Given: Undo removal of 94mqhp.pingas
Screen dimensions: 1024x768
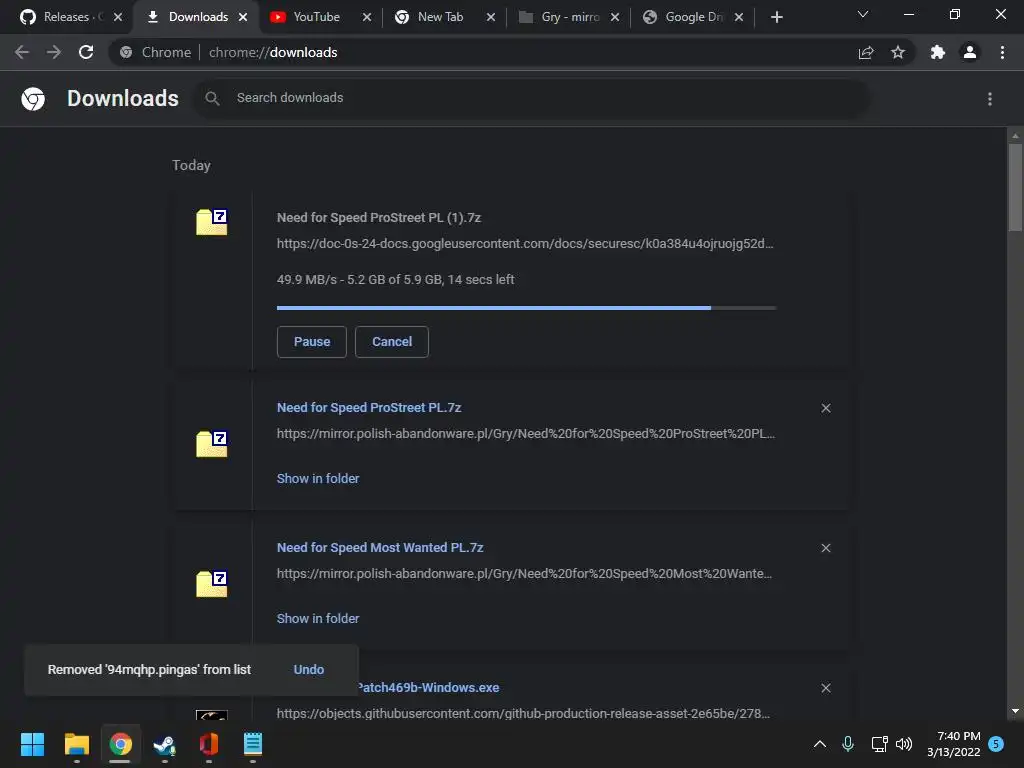Looking at the screenshot, I should [309, 669].
